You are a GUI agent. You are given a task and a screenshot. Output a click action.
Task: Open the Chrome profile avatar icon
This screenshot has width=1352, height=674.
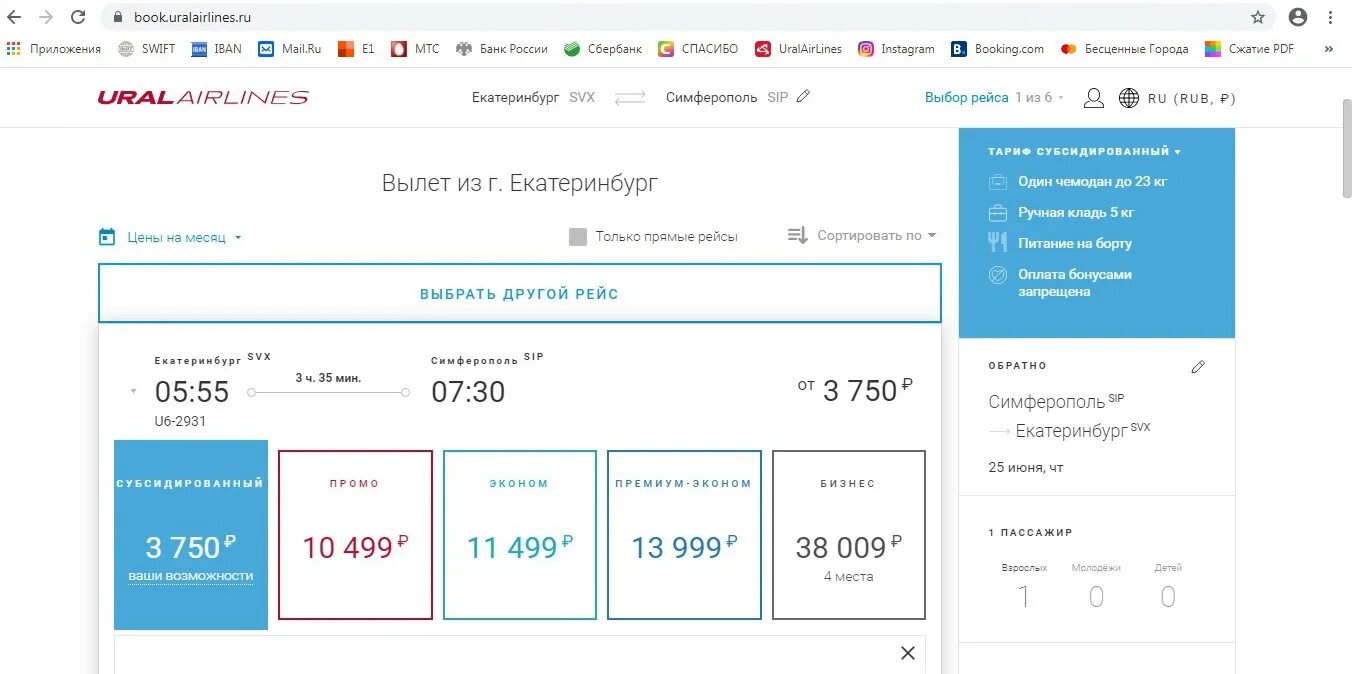1298,17
